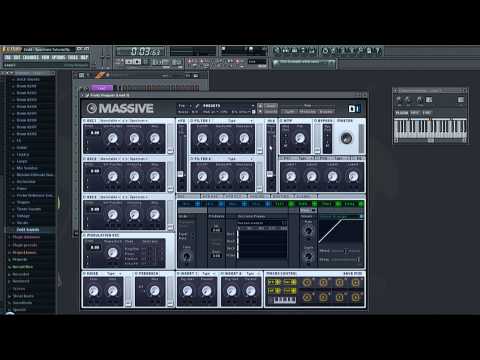Click the Master volume knob
480x360 pixels.
346,138
